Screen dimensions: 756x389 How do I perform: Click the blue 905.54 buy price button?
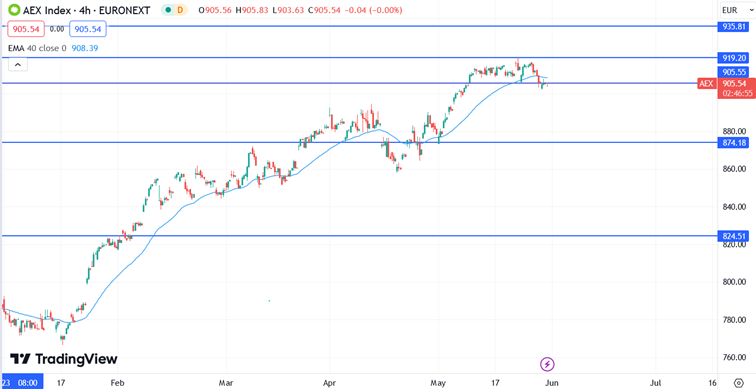pos(88,29)
